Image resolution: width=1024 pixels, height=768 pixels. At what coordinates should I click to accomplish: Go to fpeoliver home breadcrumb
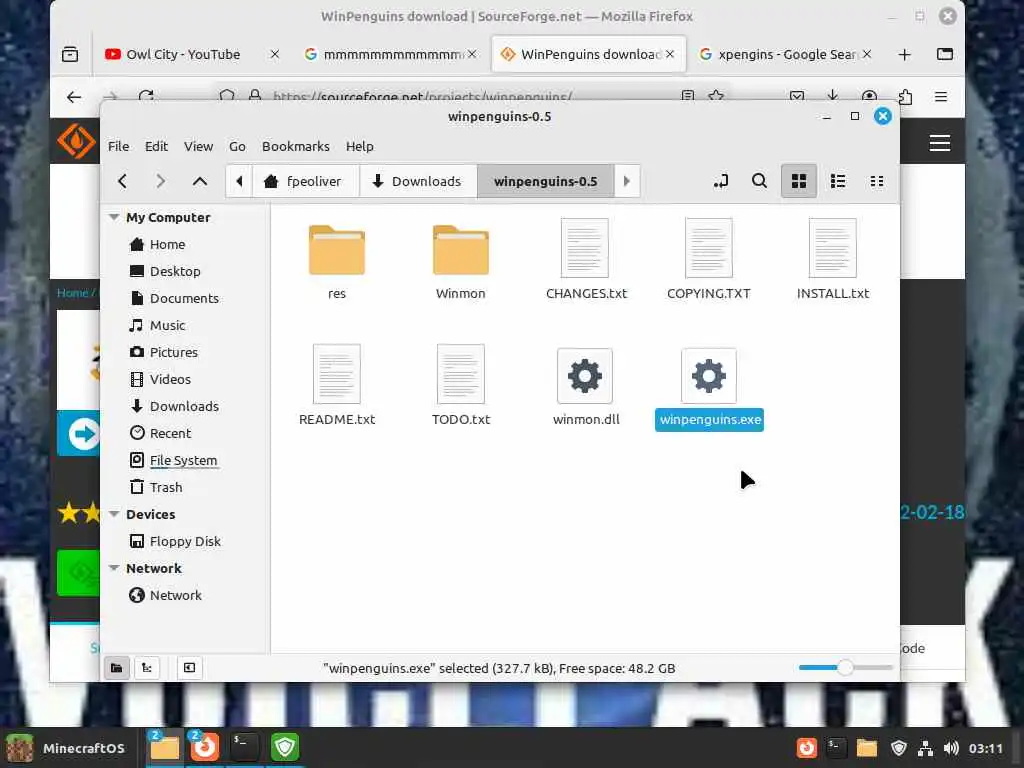point(305,181)
